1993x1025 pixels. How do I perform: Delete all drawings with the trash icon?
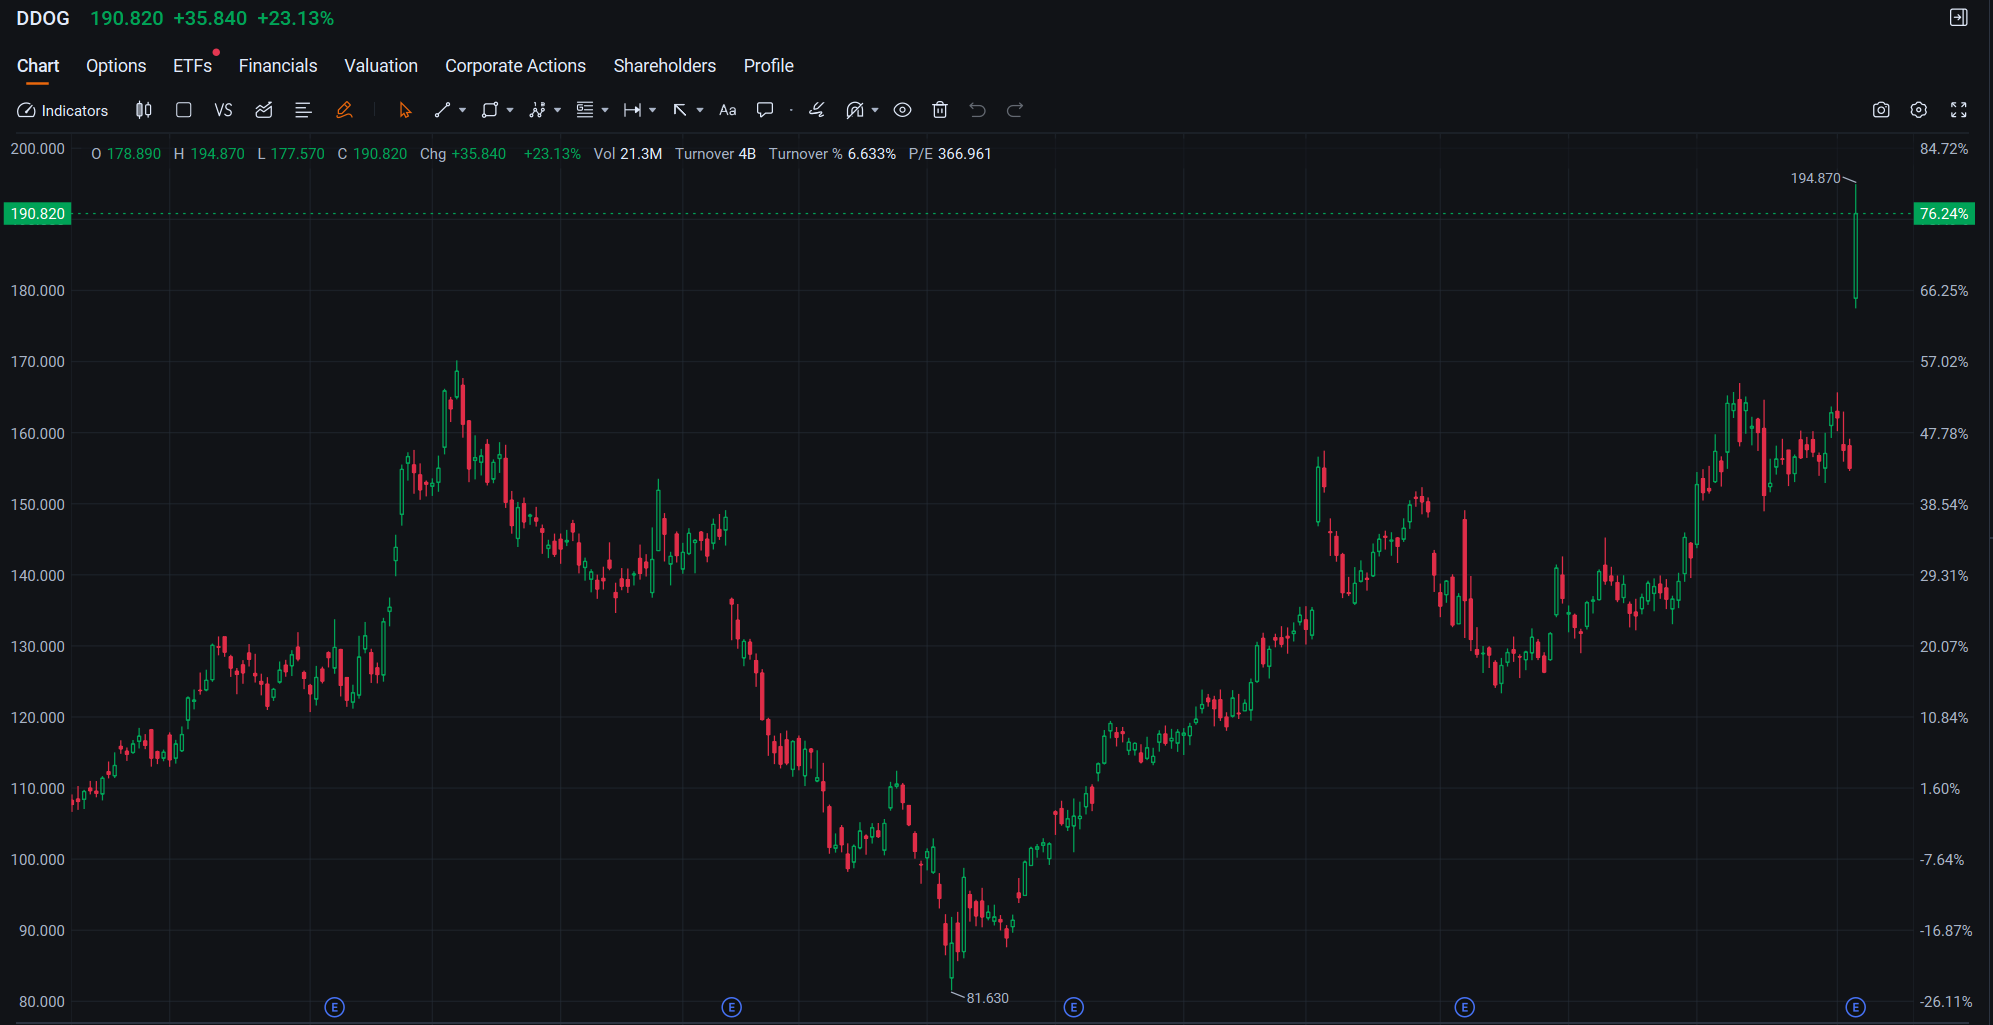(940, 110)
